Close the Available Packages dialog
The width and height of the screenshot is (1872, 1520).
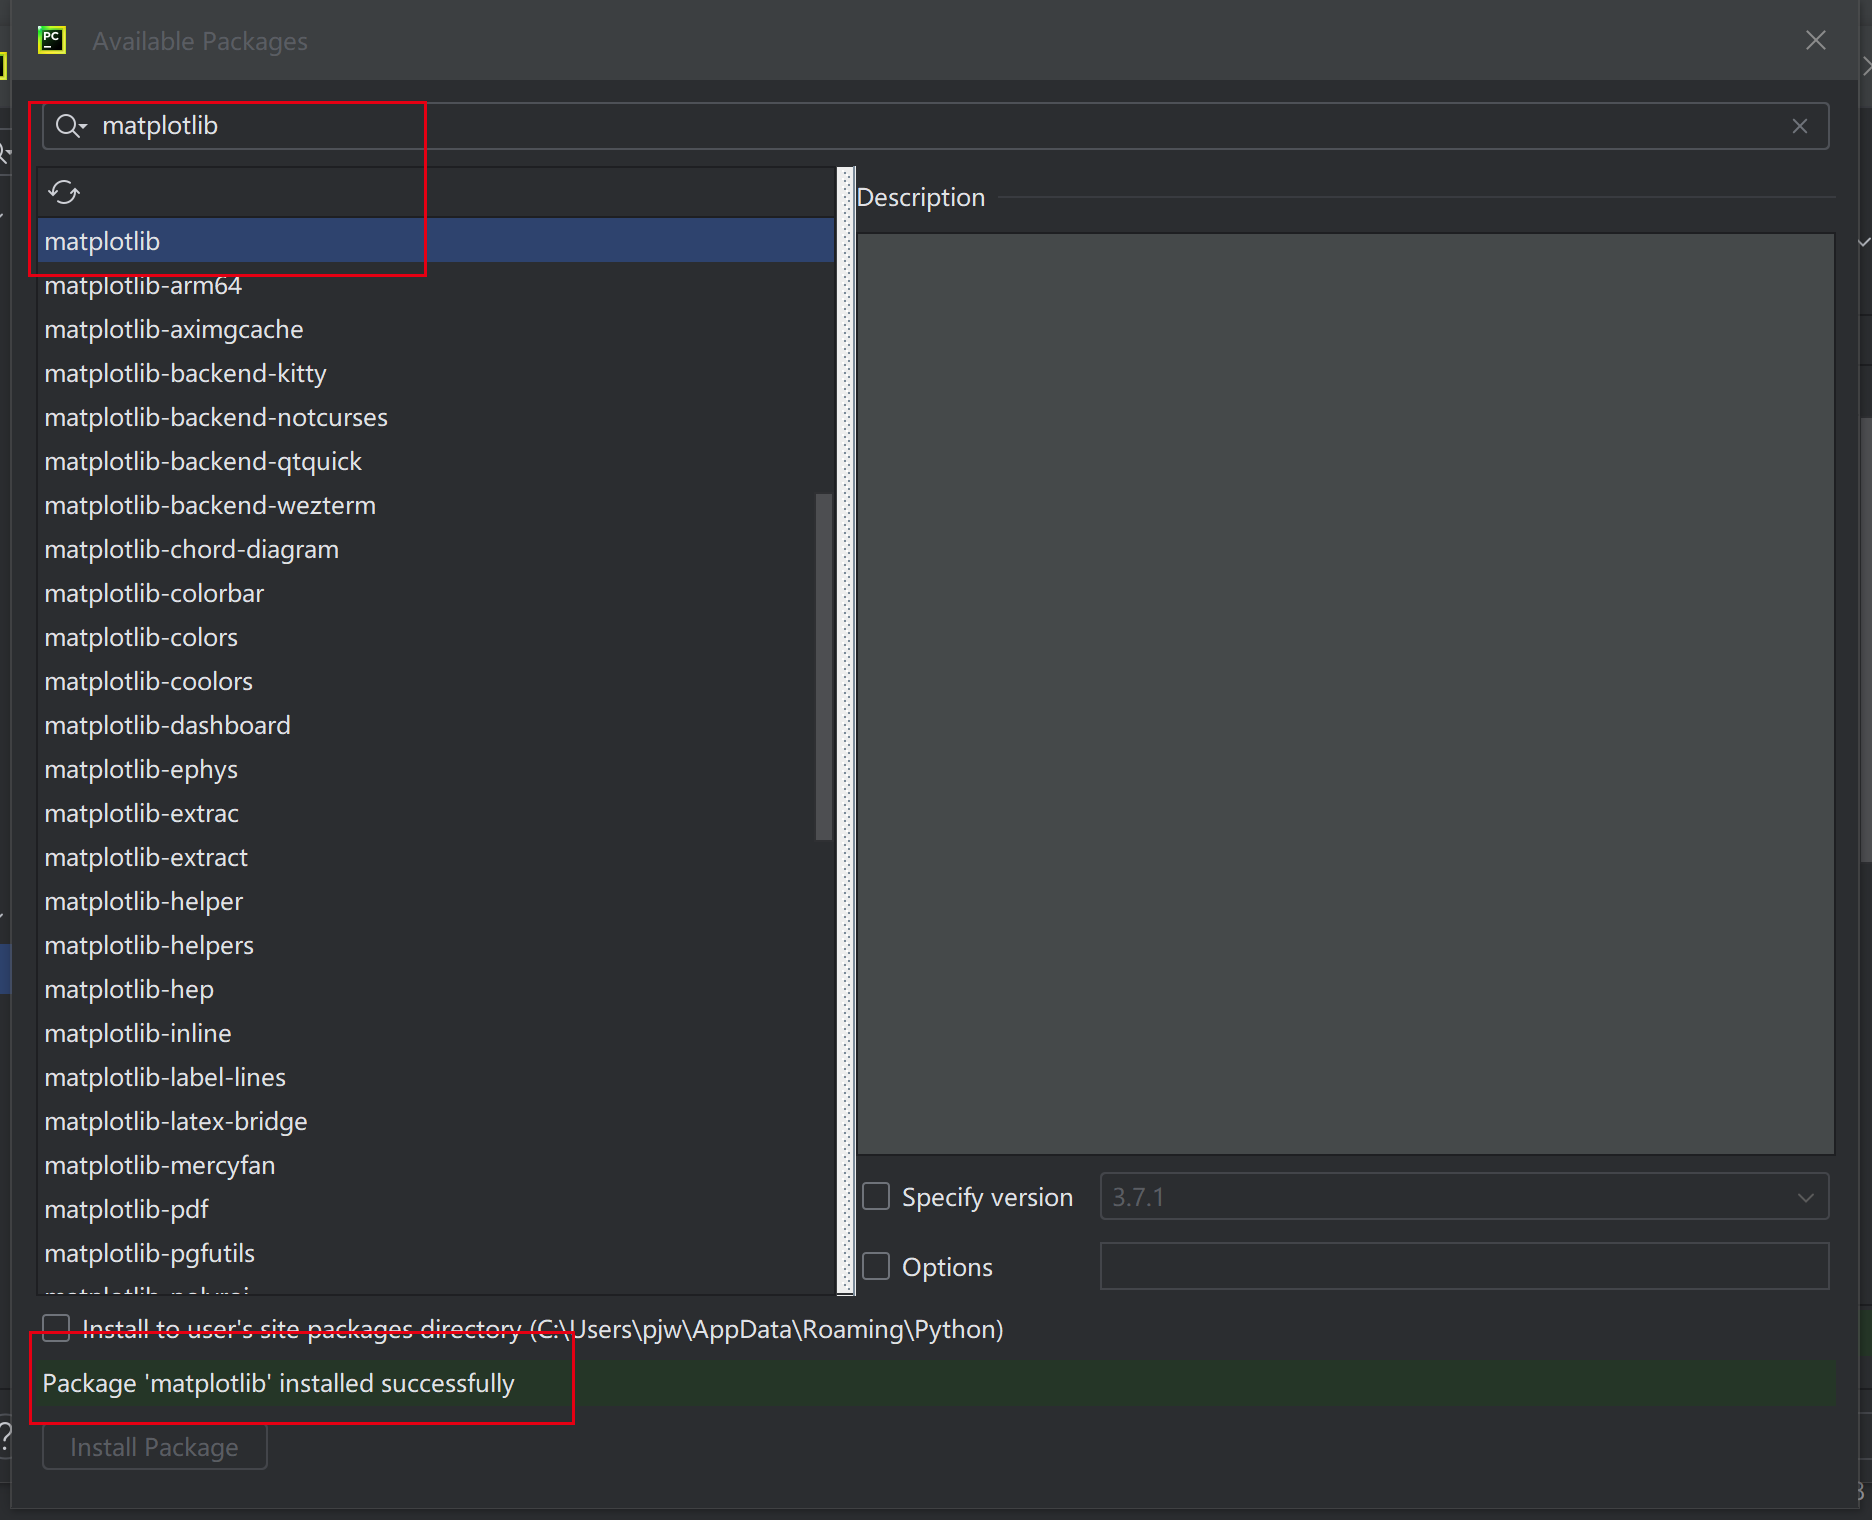(1816, 40)
